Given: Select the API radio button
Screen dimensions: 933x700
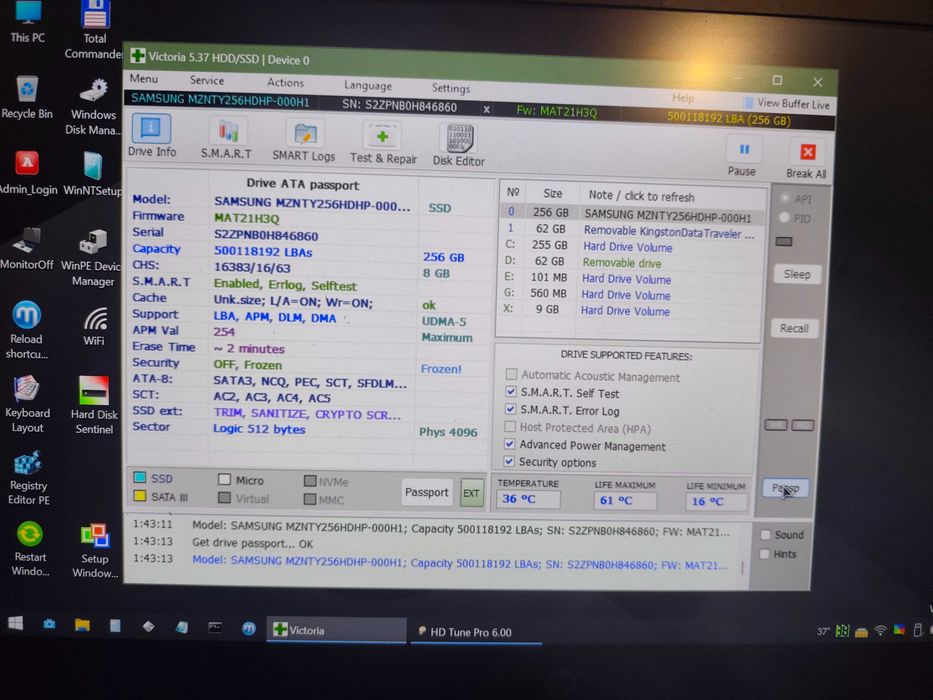Looking at the screenshot, I should pos(785,198).
